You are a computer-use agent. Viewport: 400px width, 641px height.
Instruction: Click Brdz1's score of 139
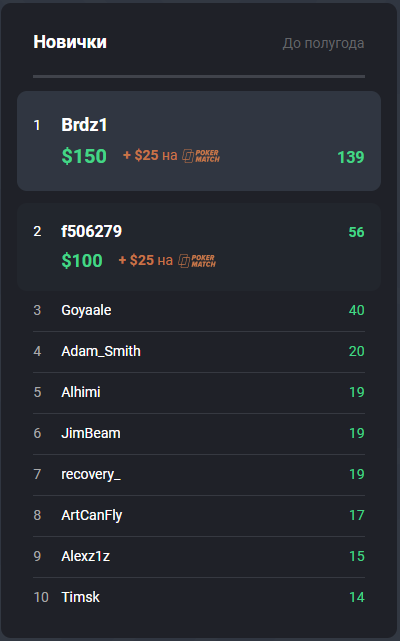coord(351,157)
